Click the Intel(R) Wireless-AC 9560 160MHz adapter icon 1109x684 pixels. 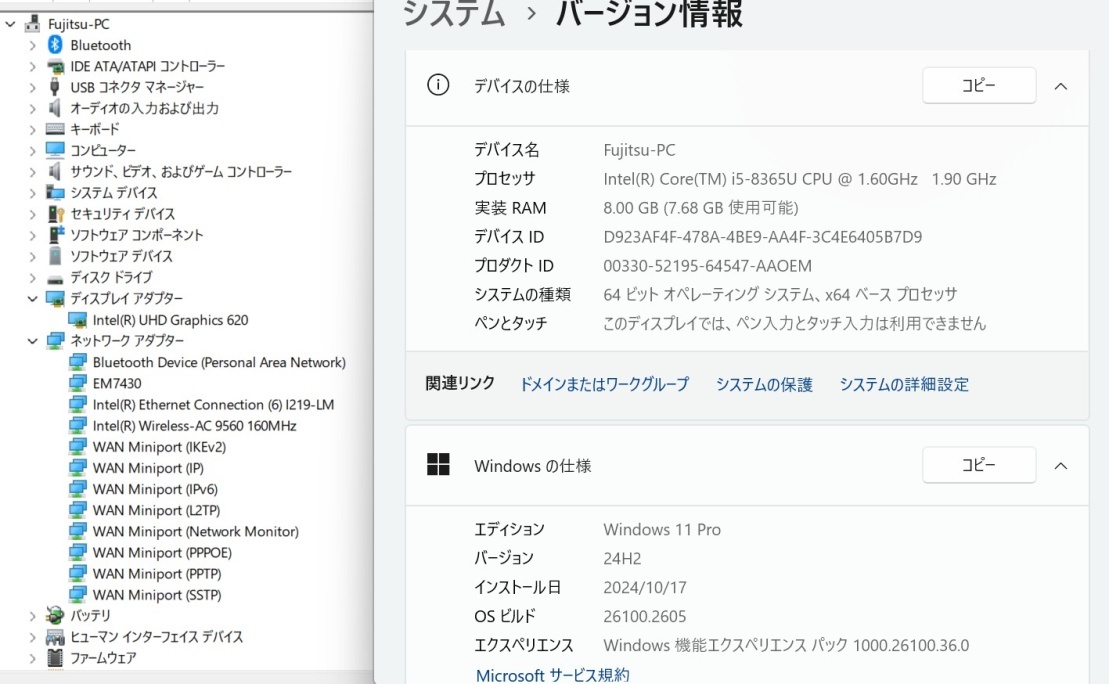coord(78,426)
